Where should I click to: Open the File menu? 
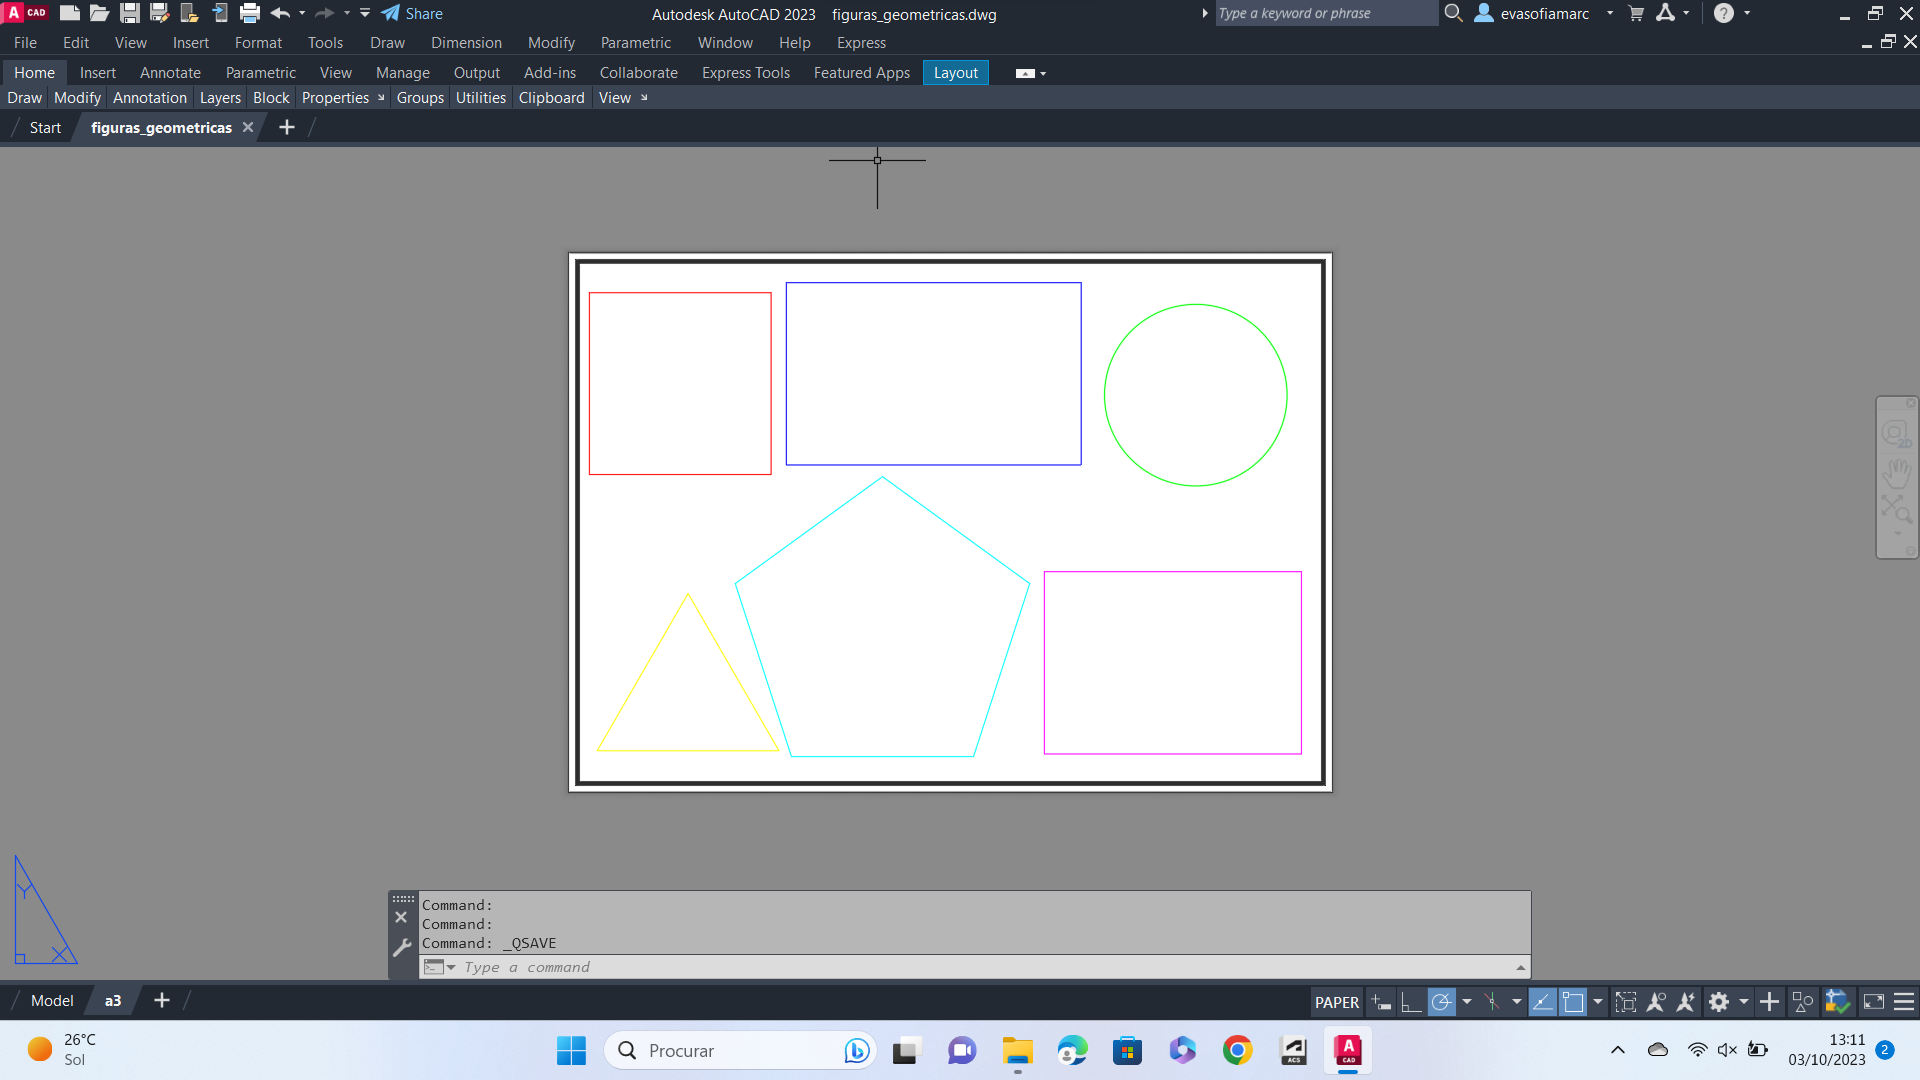(x=25, y=43)
